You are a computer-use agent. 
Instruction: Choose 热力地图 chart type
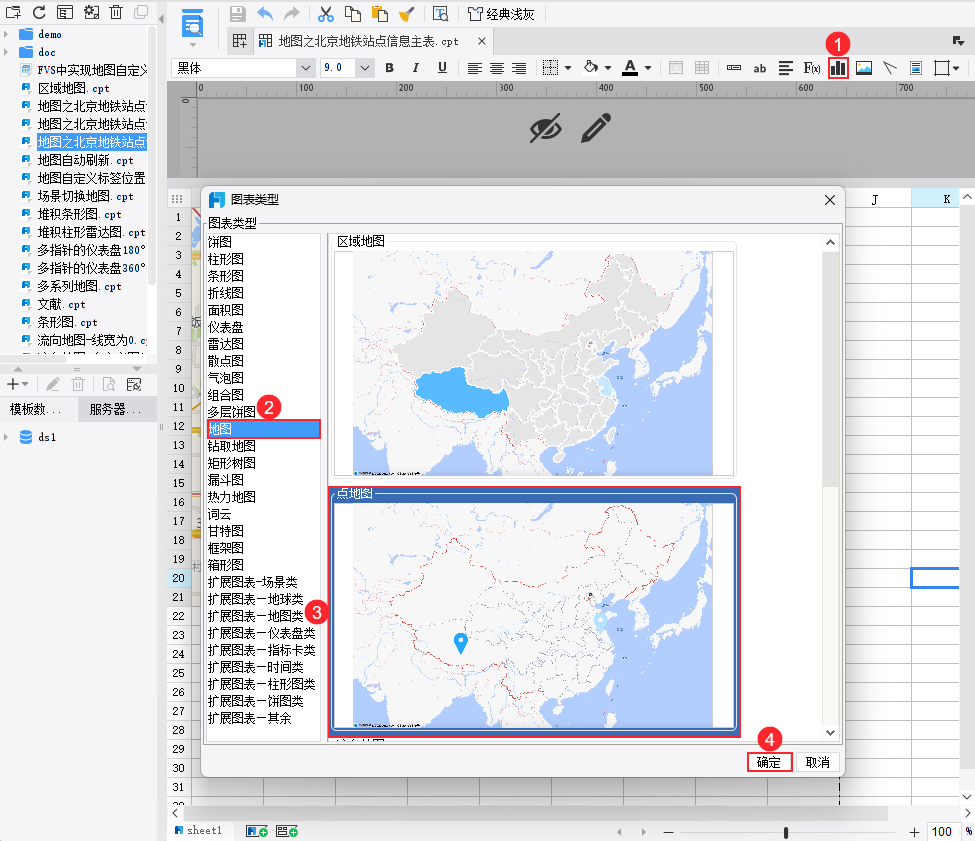pos(231,497)
